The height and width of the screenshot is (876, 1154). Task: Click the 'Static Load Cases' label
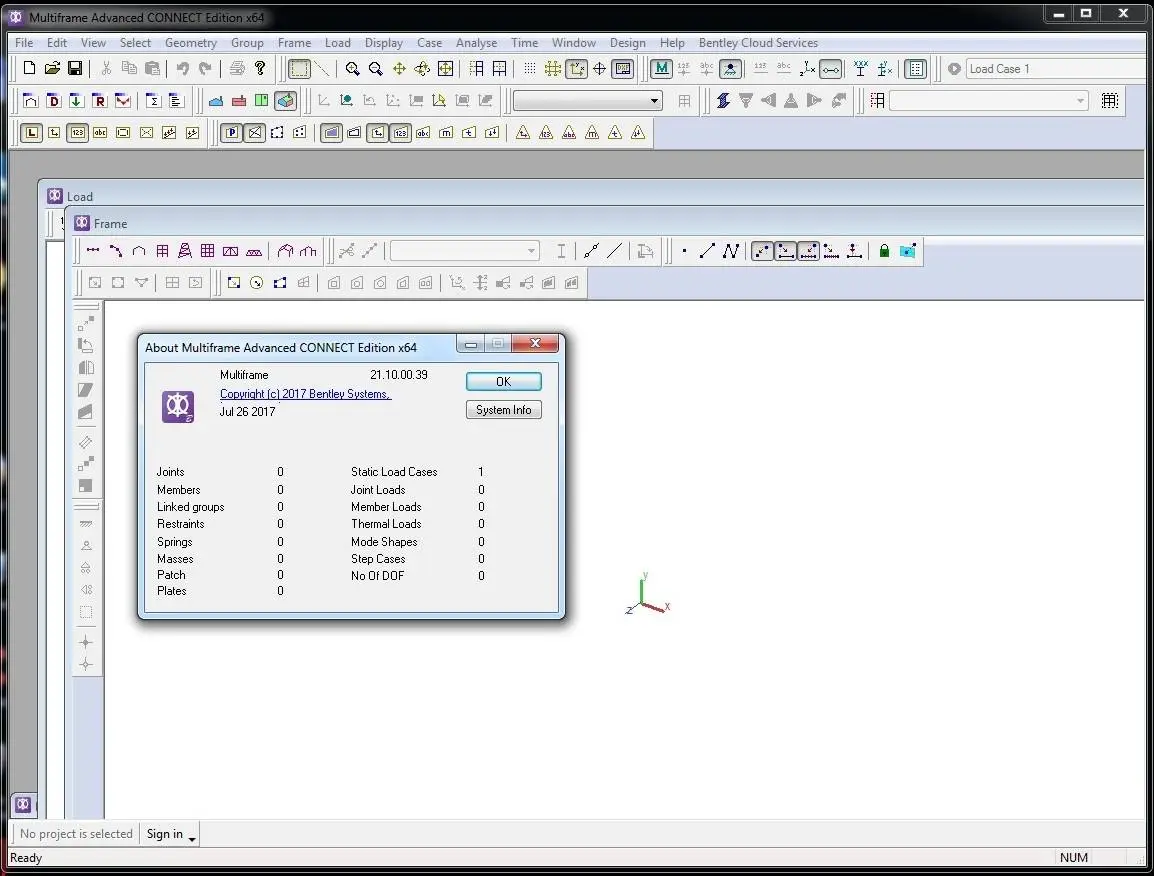click(x=394, y=472)
